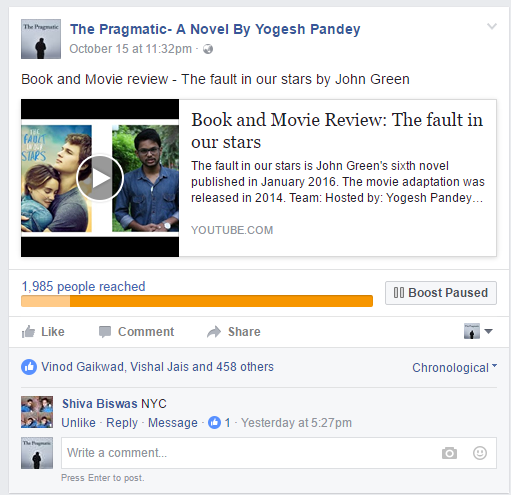
Task: View who liked: Vinod Gaikwad and others
Action: [x=157, y=367]
